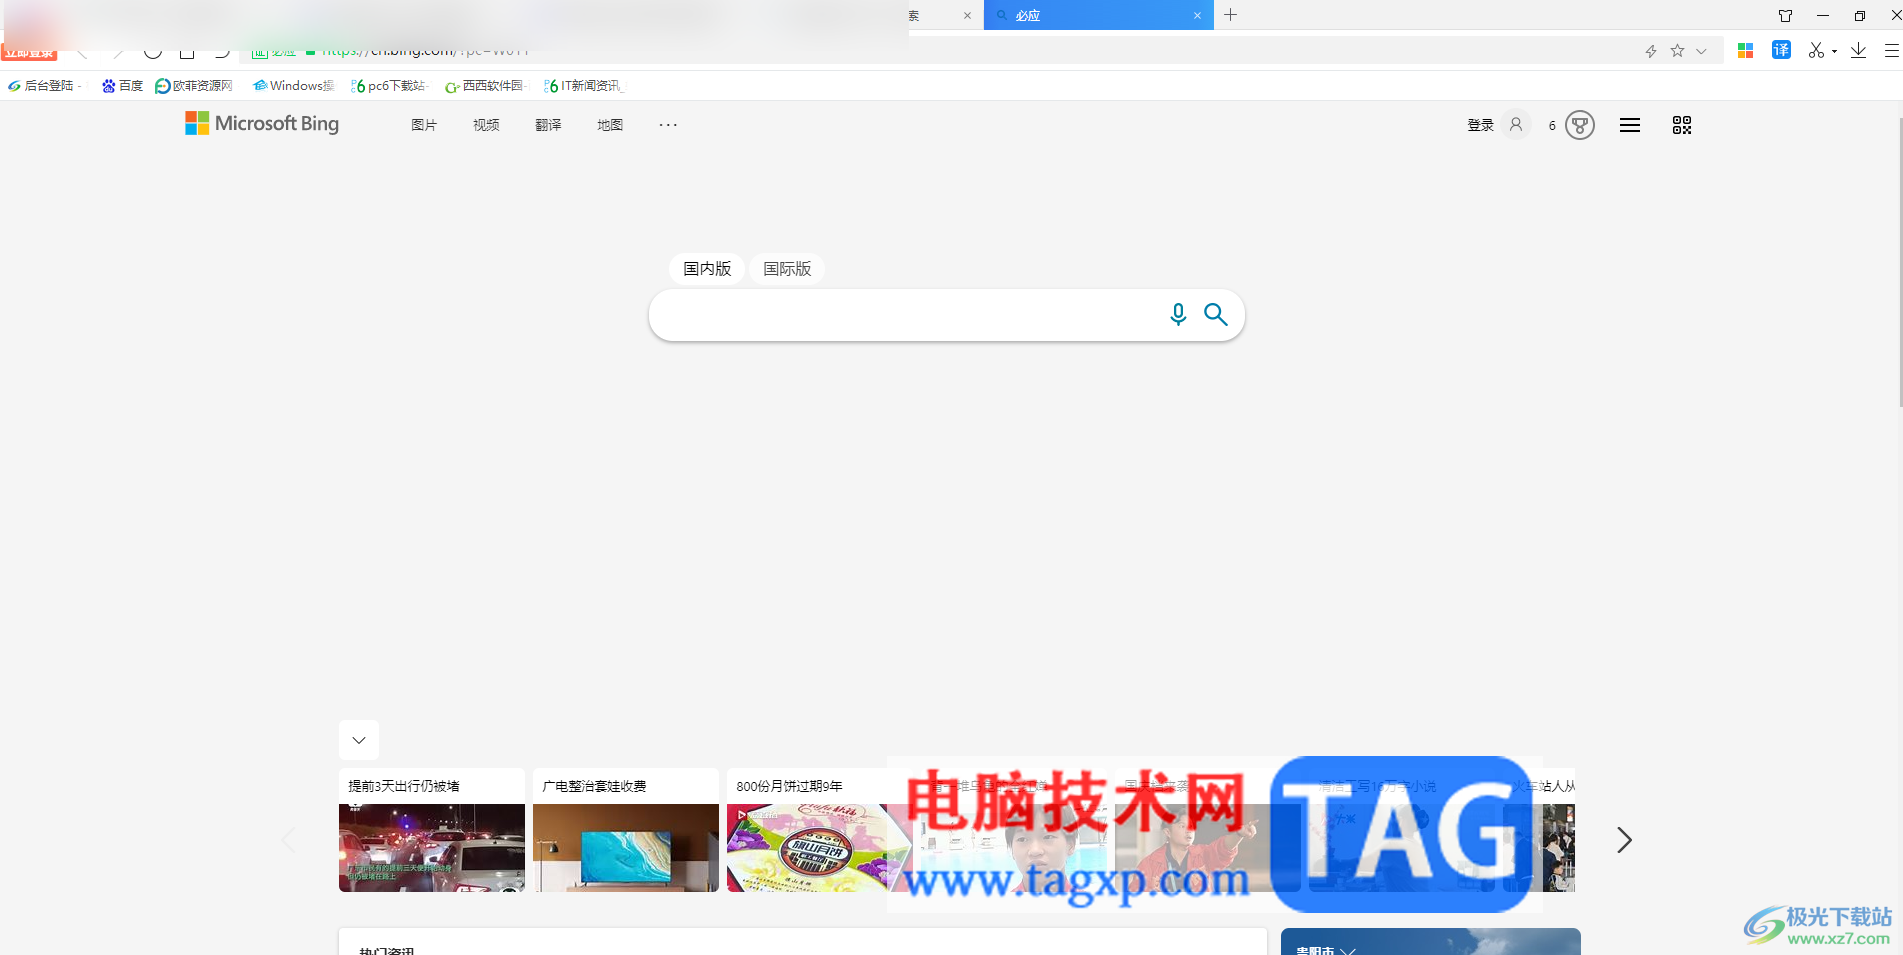Open the 后台登陆 bookmark
This screenshot has width=1903, height=955.
tap(44, 86)
